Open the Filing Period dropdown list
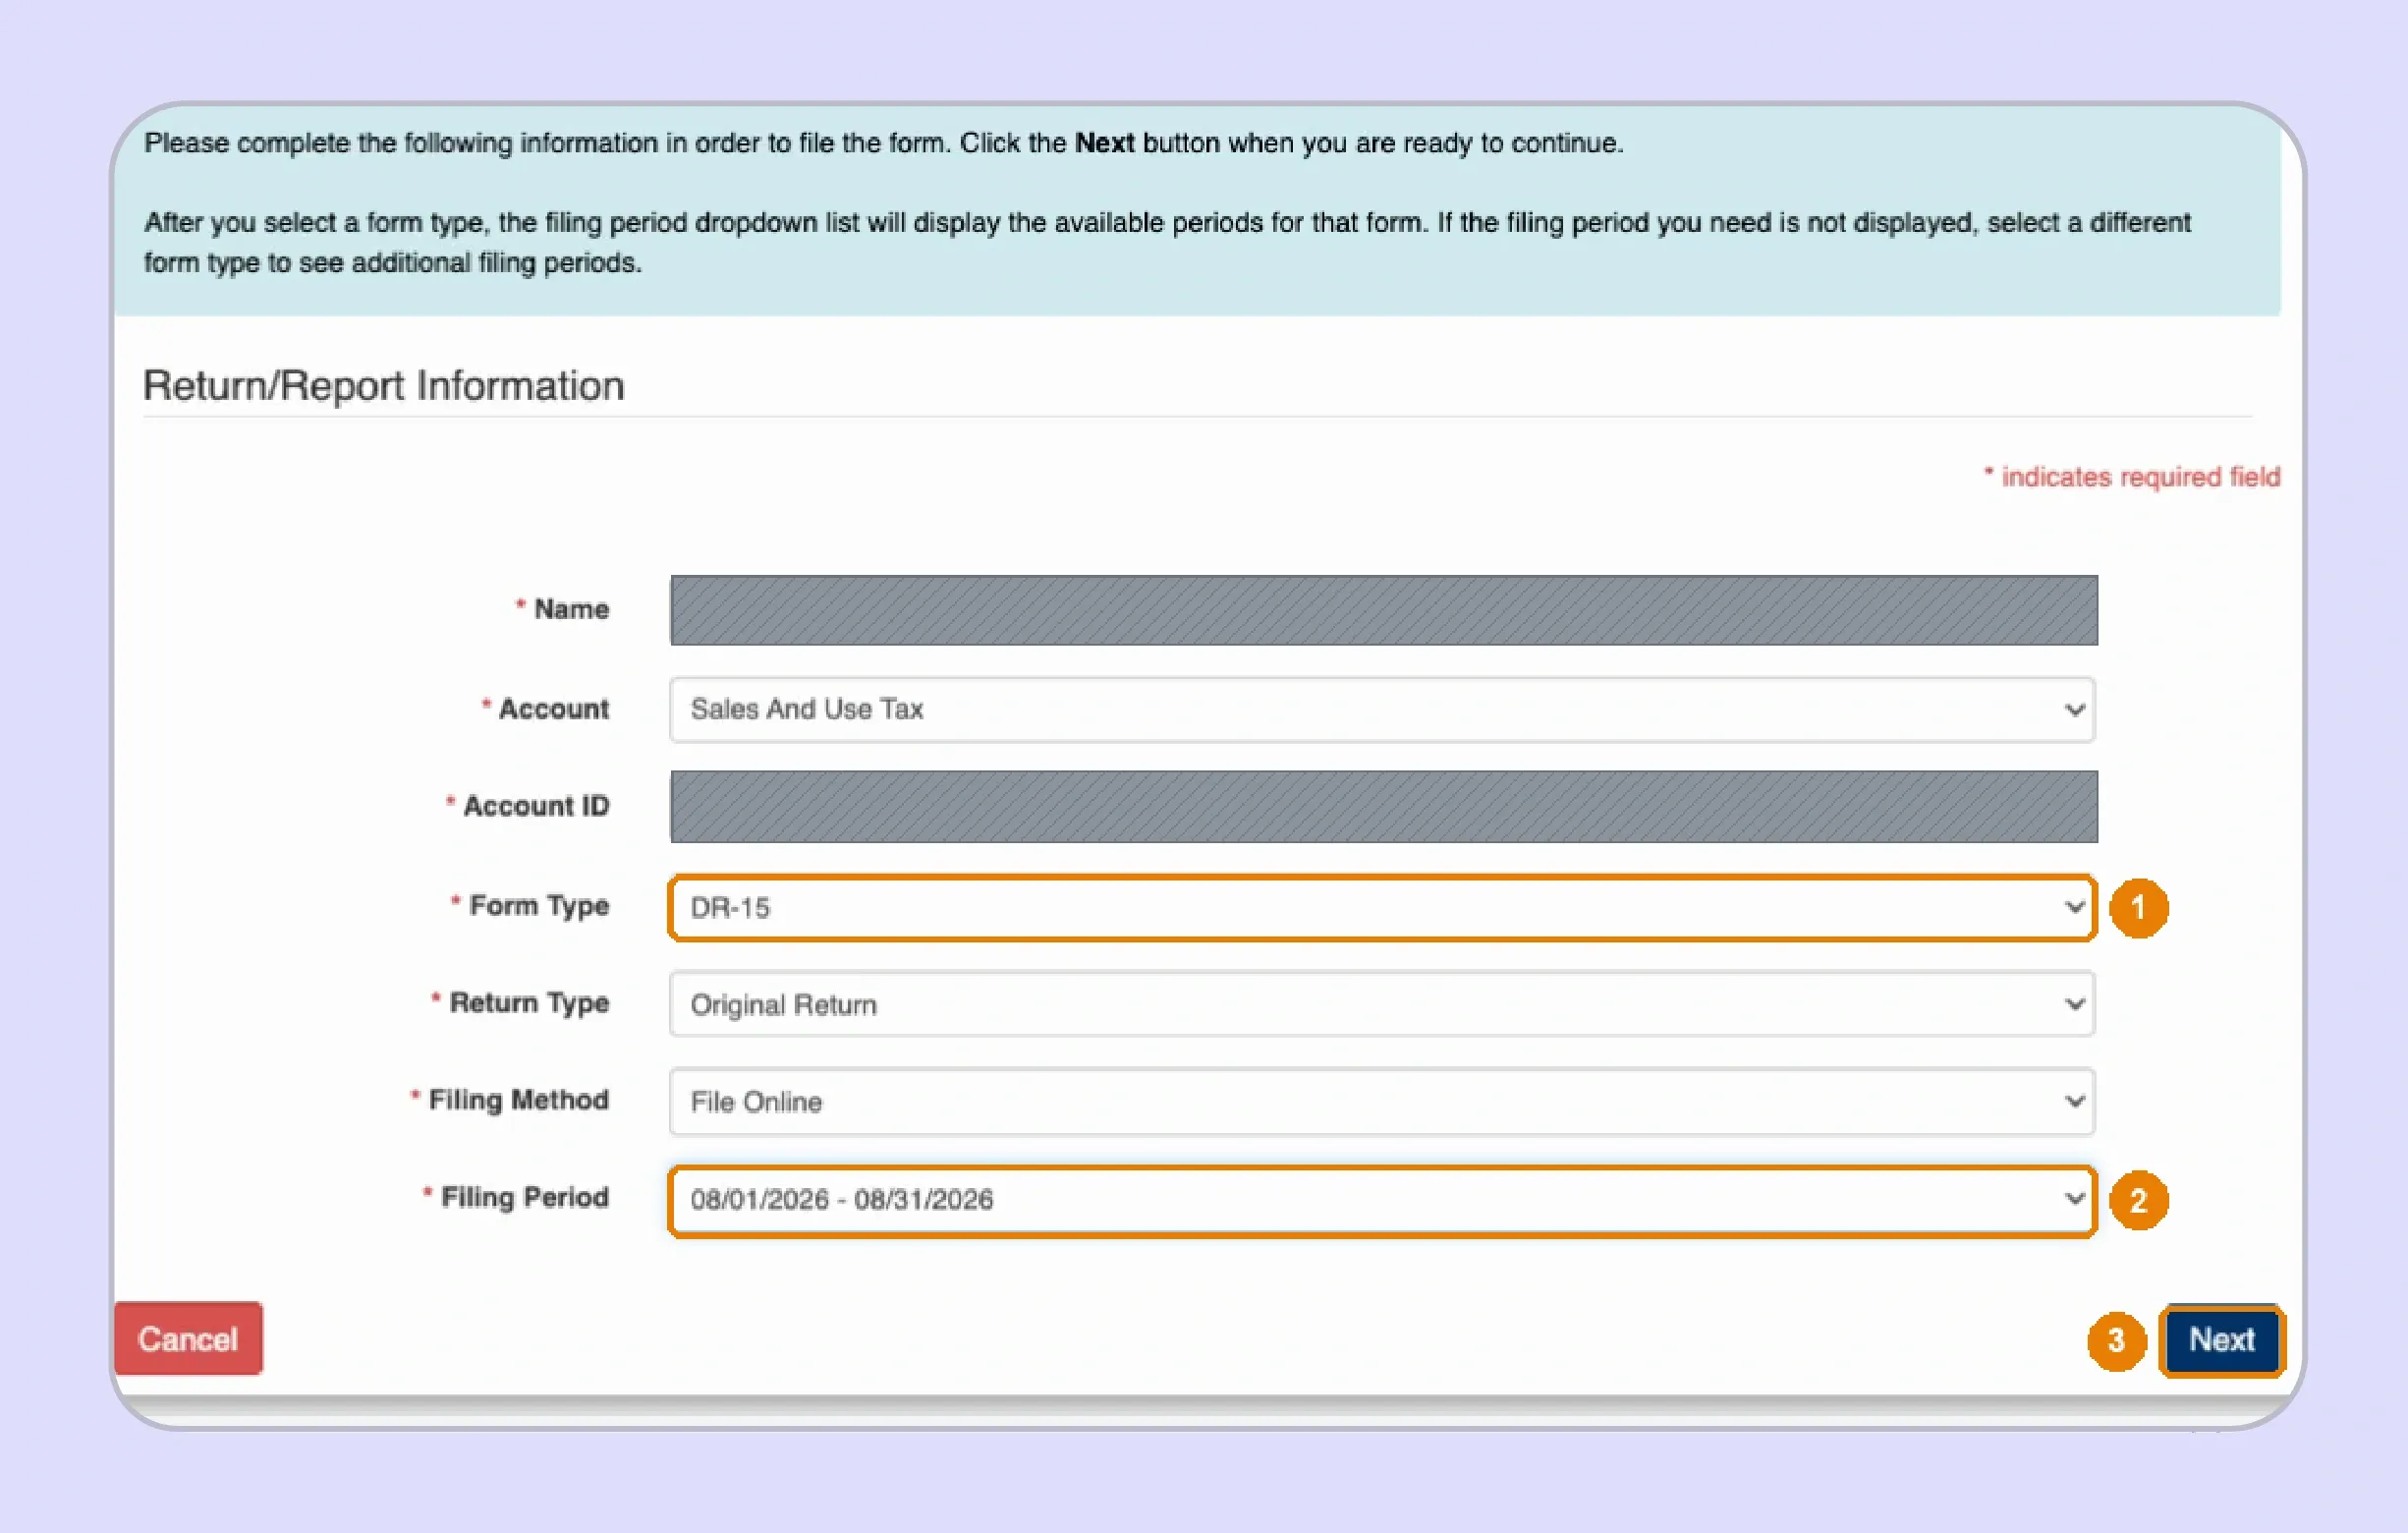 tap(1382, 1199)
